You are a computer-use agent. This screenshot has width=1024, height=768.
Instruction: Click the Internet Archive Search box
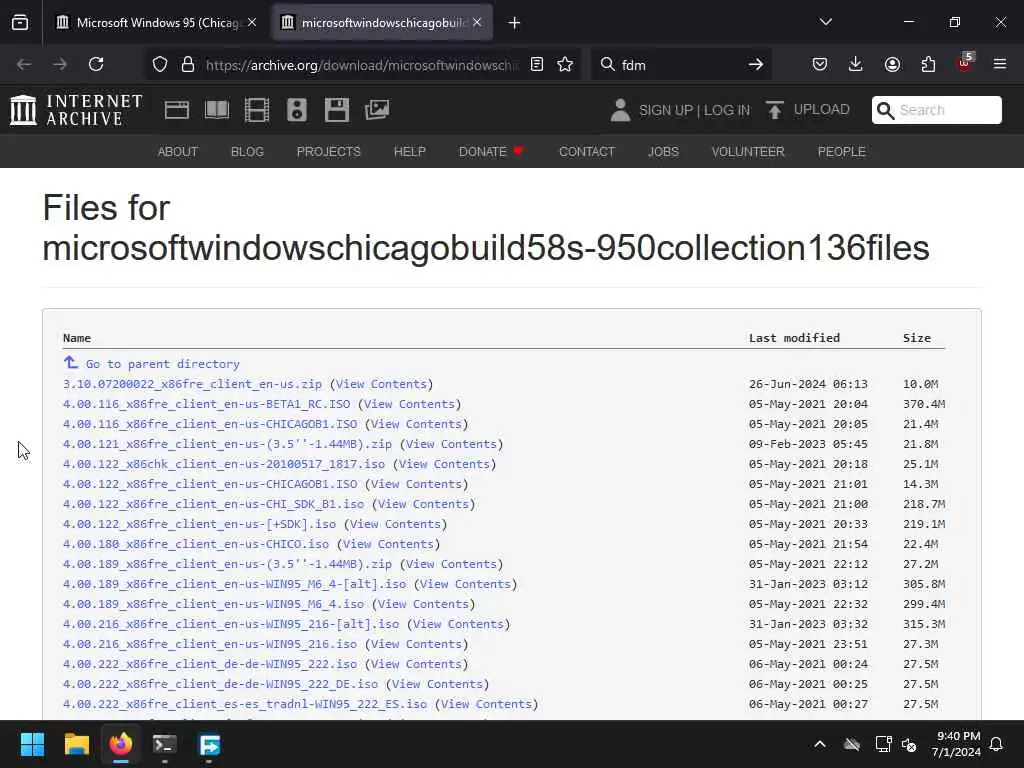click(x=936, y=110)
